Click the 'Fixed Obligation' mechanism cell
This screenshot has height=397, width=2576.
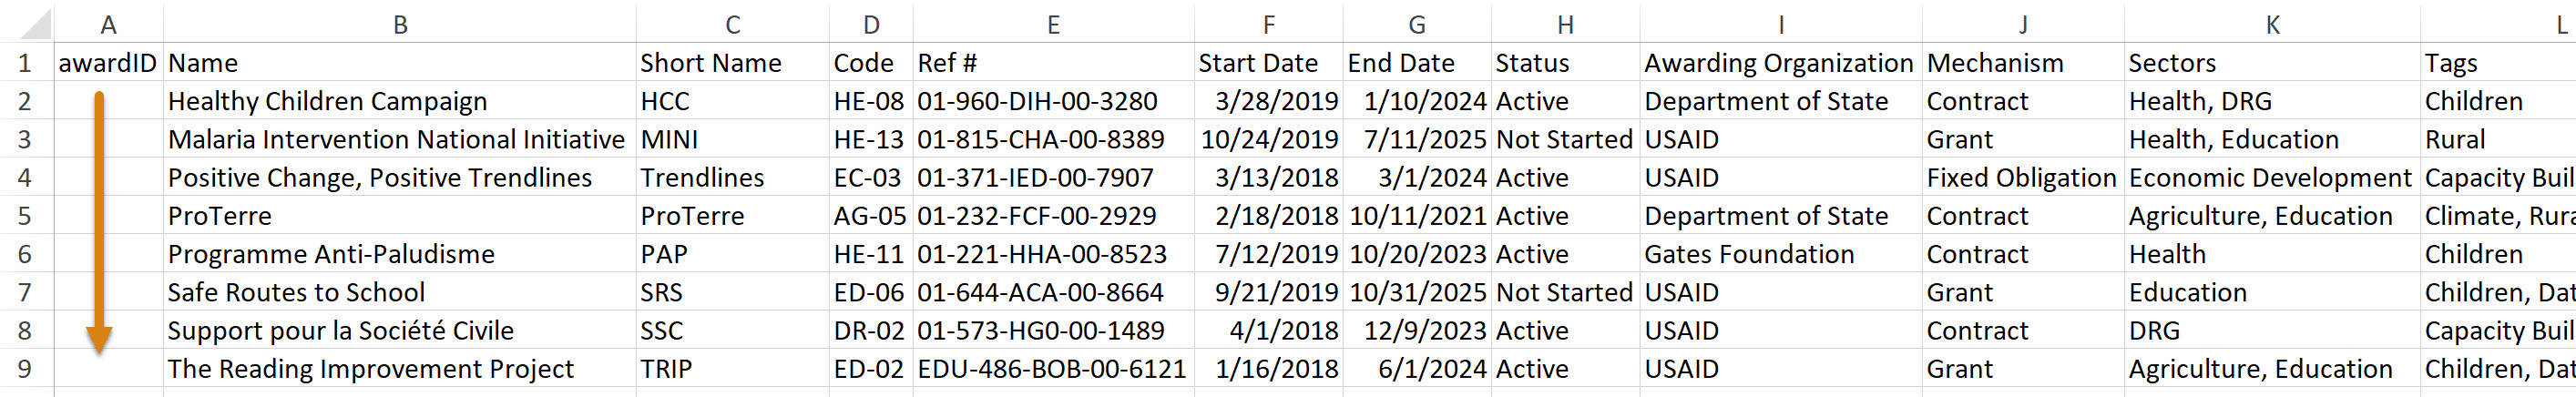pyautogui.click(x=2021, y=178)
